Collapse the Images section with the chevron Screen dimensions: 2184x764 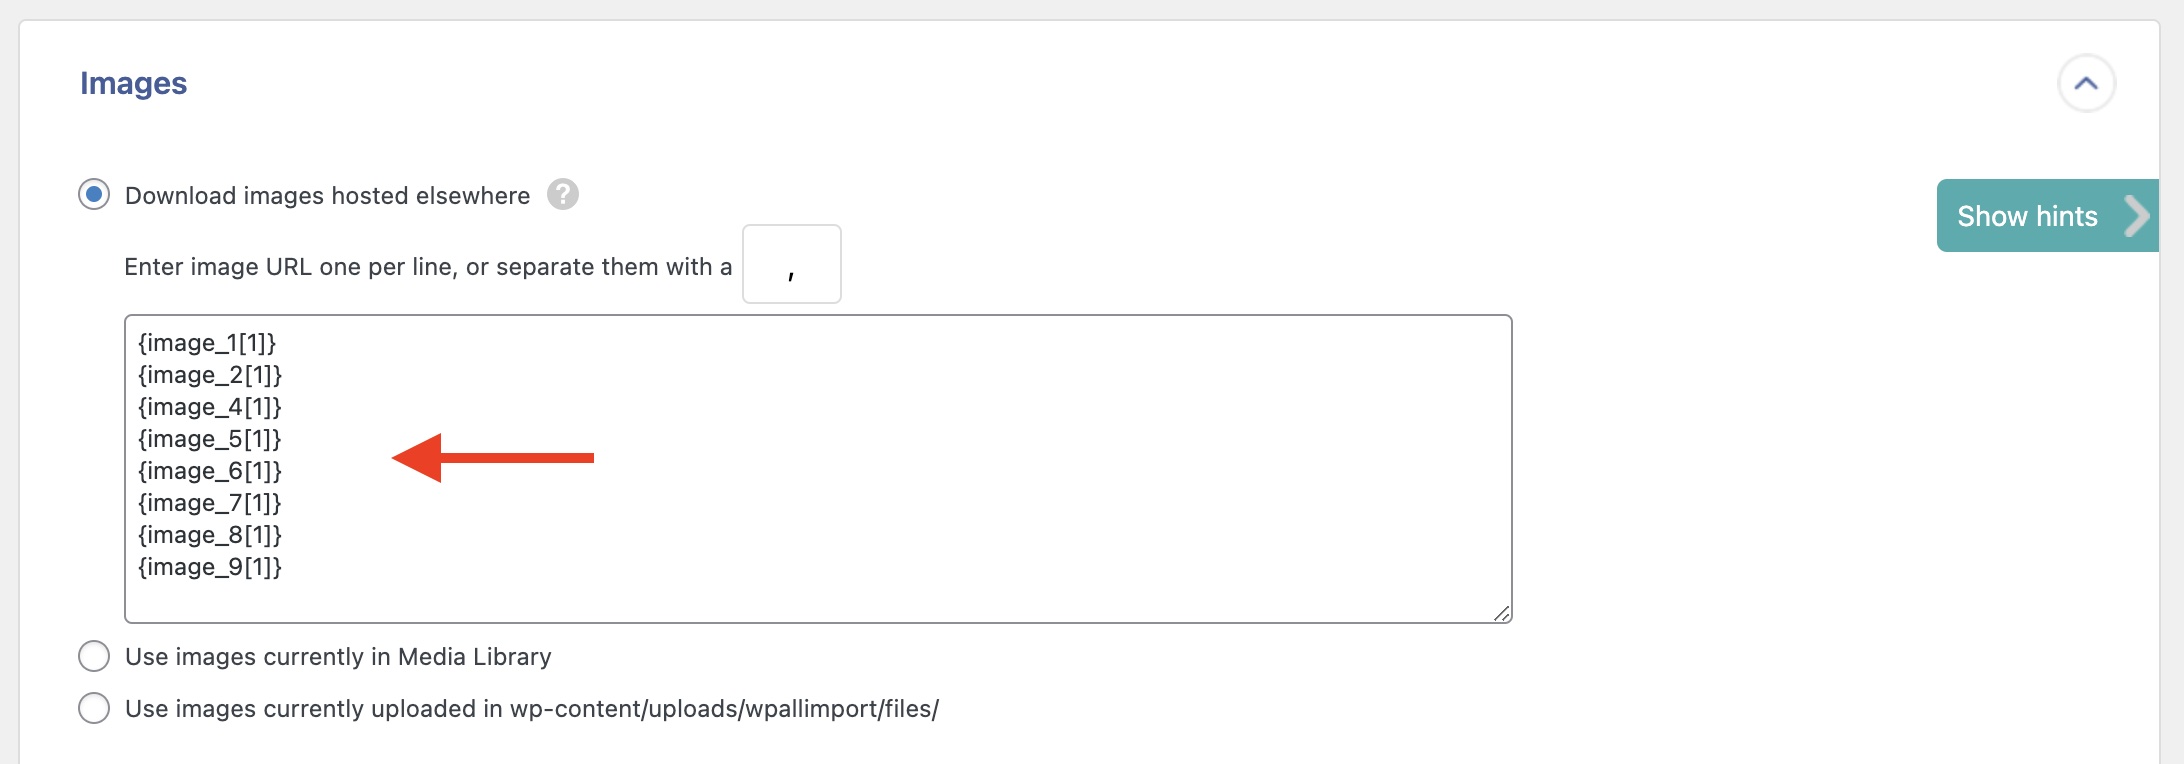[2086, 84]
